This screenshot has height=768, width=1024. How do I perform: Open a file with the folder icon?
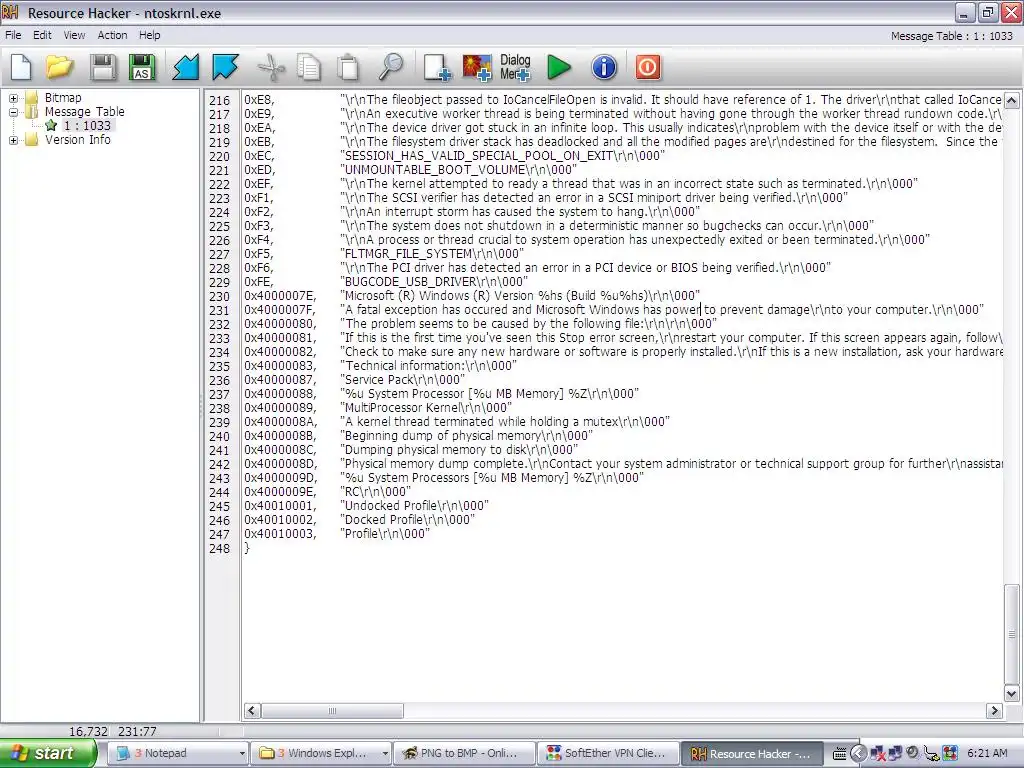(x=59, y=67)
